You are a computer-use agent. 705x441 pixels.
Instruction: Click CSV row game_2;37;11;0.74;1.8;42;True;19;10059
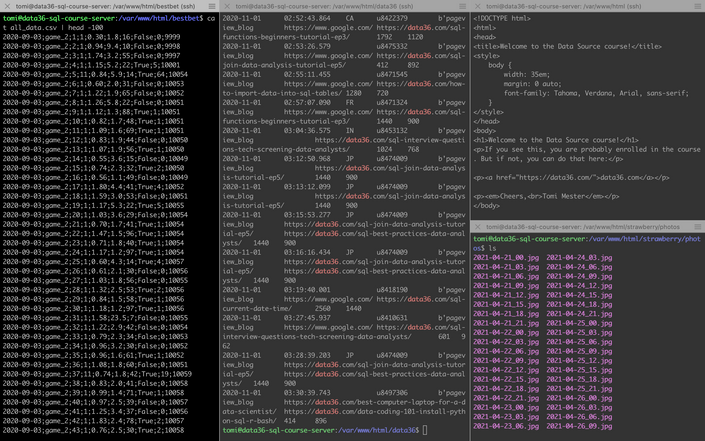[x=97, y=374]
